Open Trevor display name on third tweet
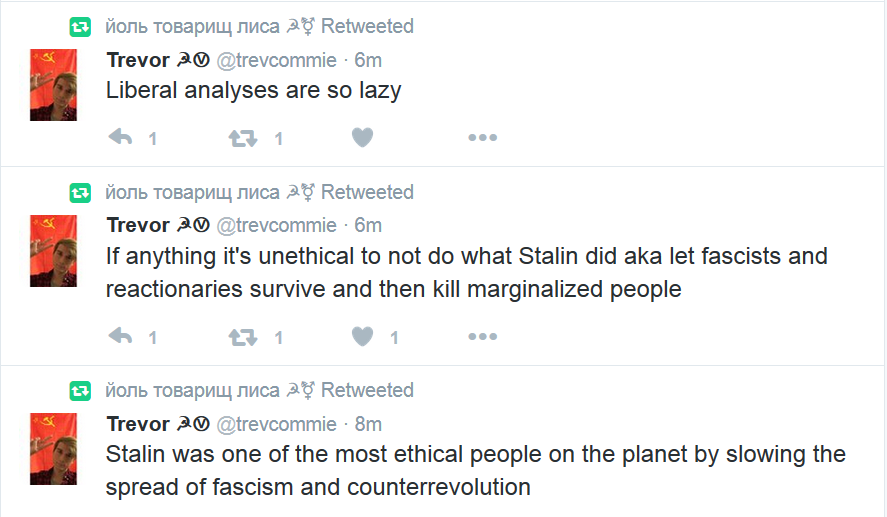This screenshot has width=887, height=517. tap(138, 424)
